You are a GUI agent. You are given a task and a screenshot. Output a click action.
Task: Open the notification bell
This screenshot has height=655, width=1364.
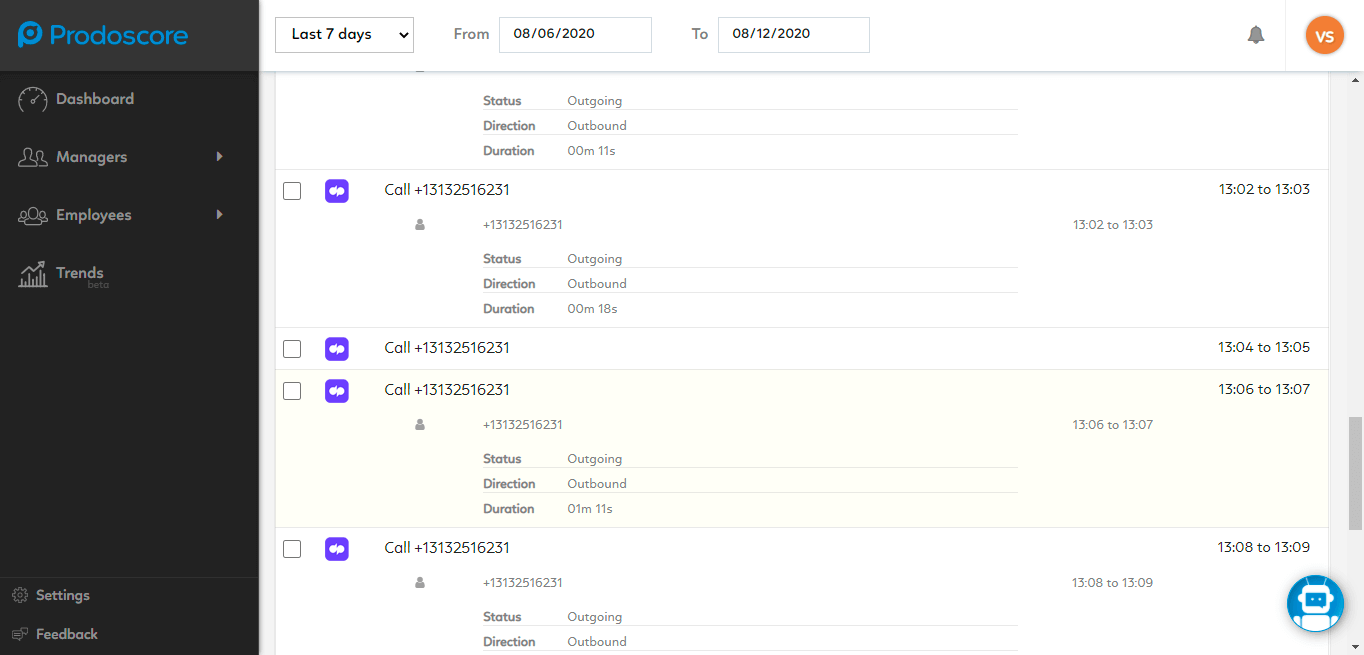click(x=1256, y=34)
